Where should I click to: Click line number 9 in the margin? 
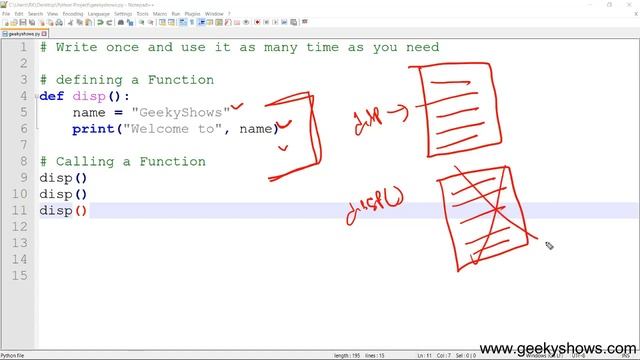pyautogui.click(x=24, y=178)
